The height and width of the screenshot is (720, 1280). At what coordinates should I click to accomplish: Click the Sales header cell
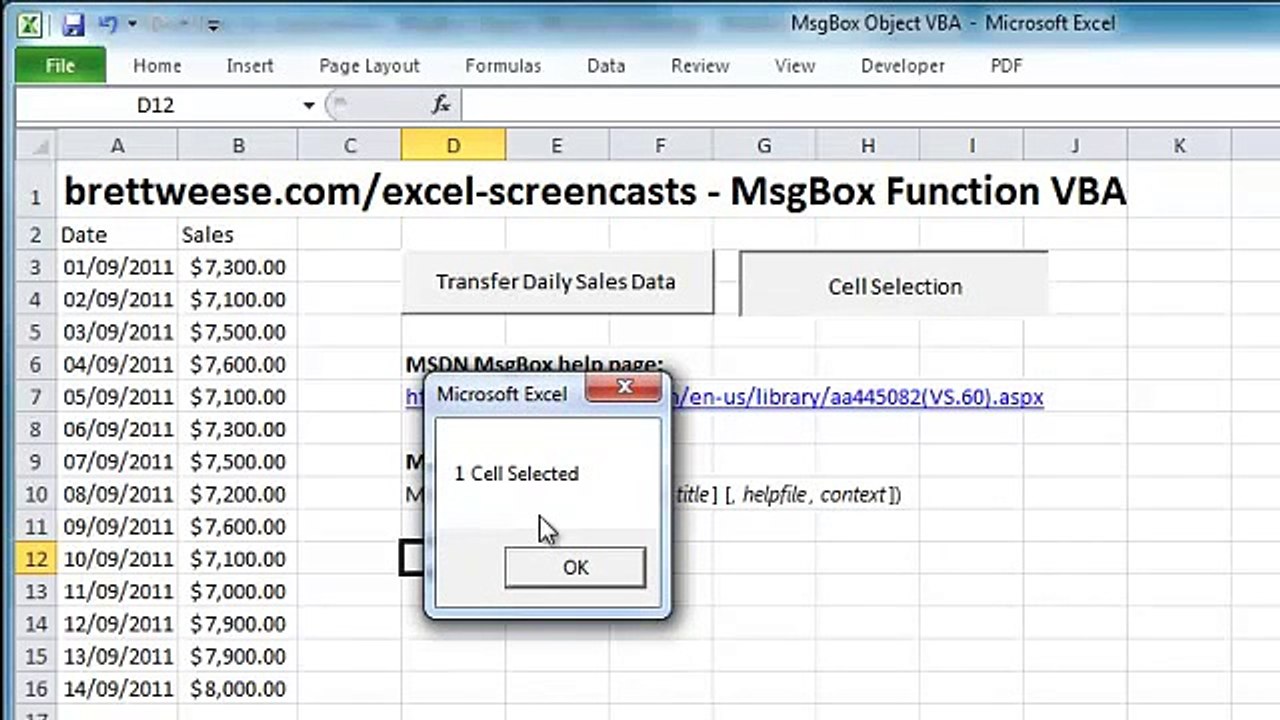click(x=238, y=235)
